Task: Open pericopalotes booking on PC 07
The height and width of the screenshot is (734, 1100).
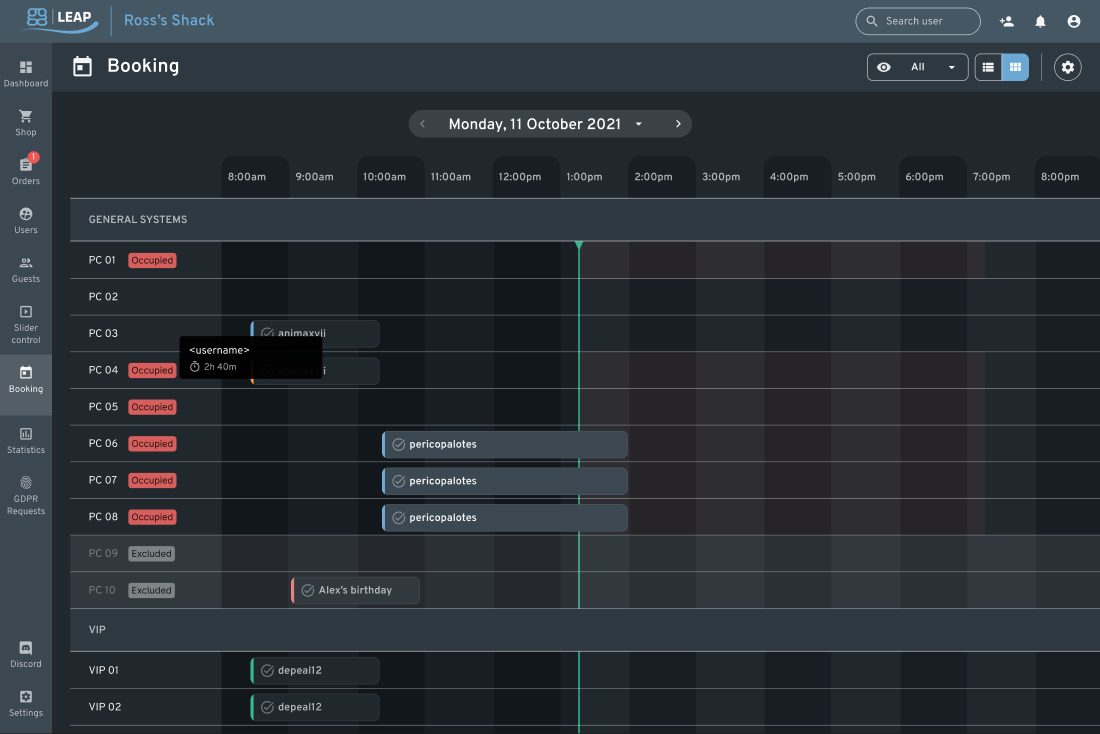Action: pyautogui.click(x=505, y=481)
